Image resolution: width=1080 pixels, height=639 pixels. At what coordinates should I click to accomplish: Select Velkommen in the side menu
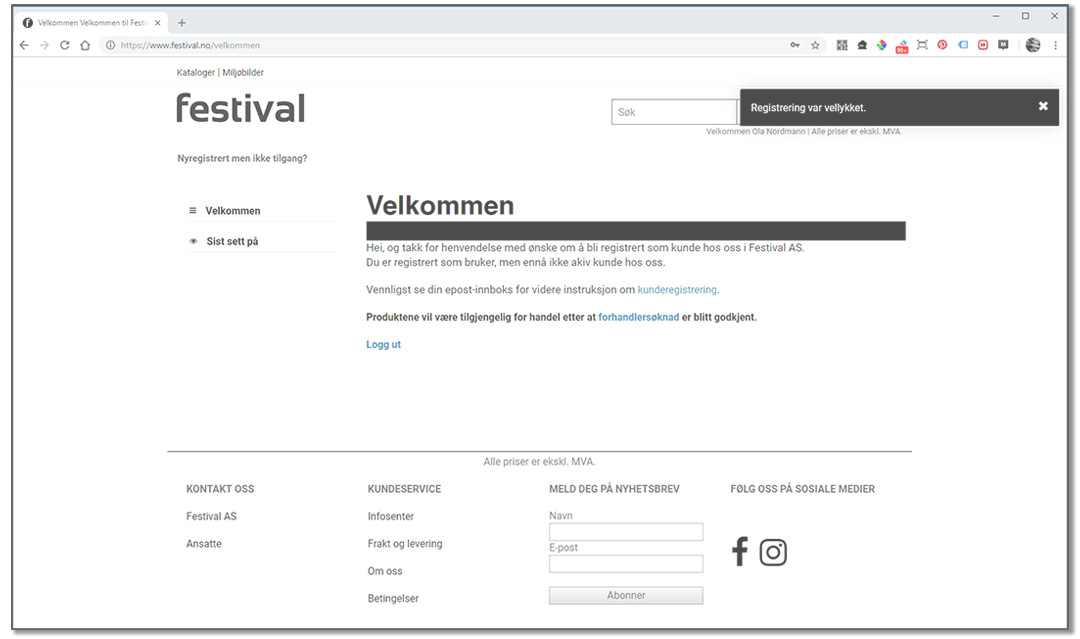point(233,211)
